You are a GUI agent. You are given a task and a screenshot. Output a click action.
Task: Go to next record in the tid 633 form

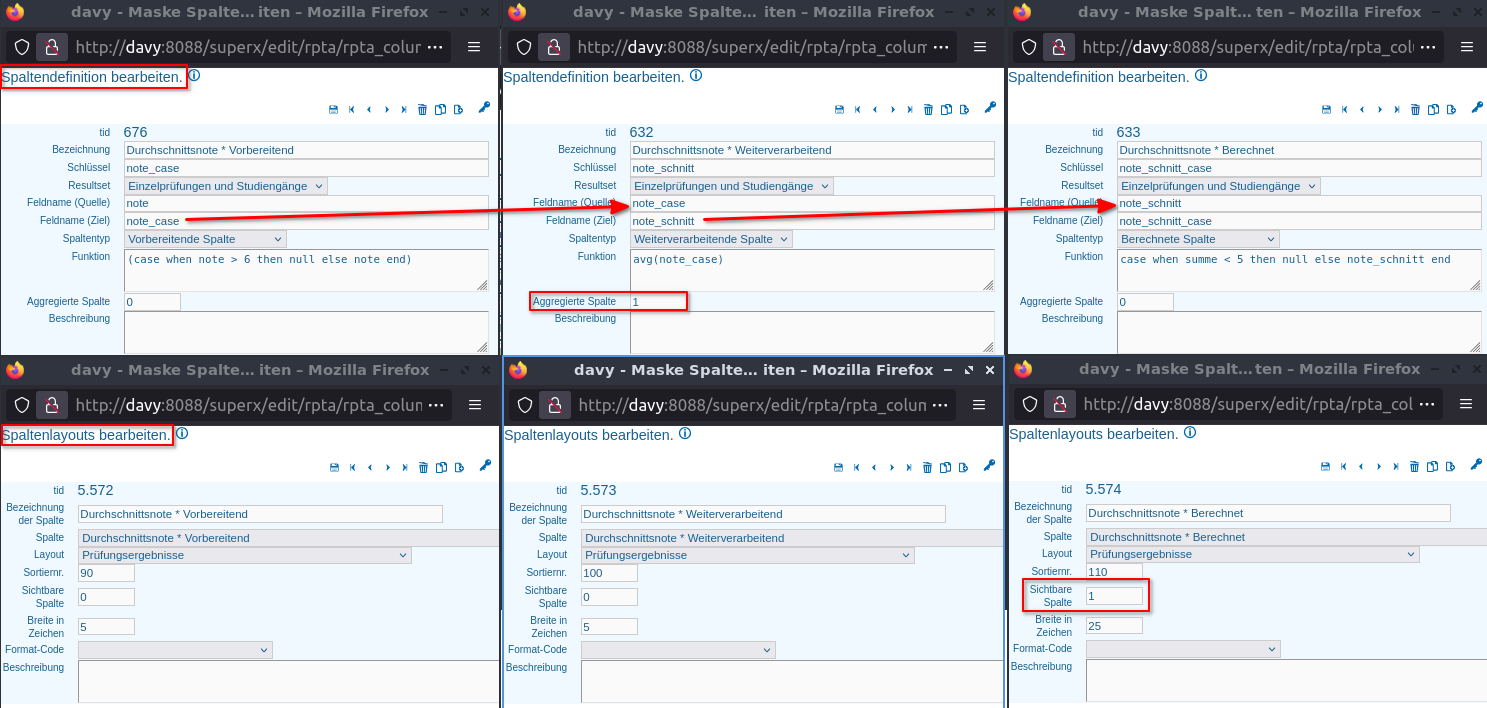(x=1379, y=110)
